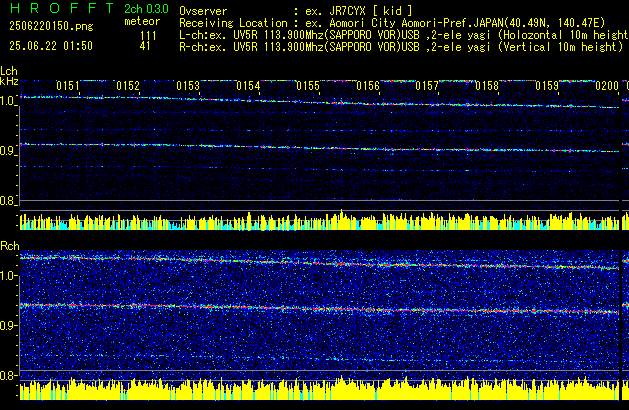Select the 0157 time marker
The image size is (629, 410).
click(427, 86)
